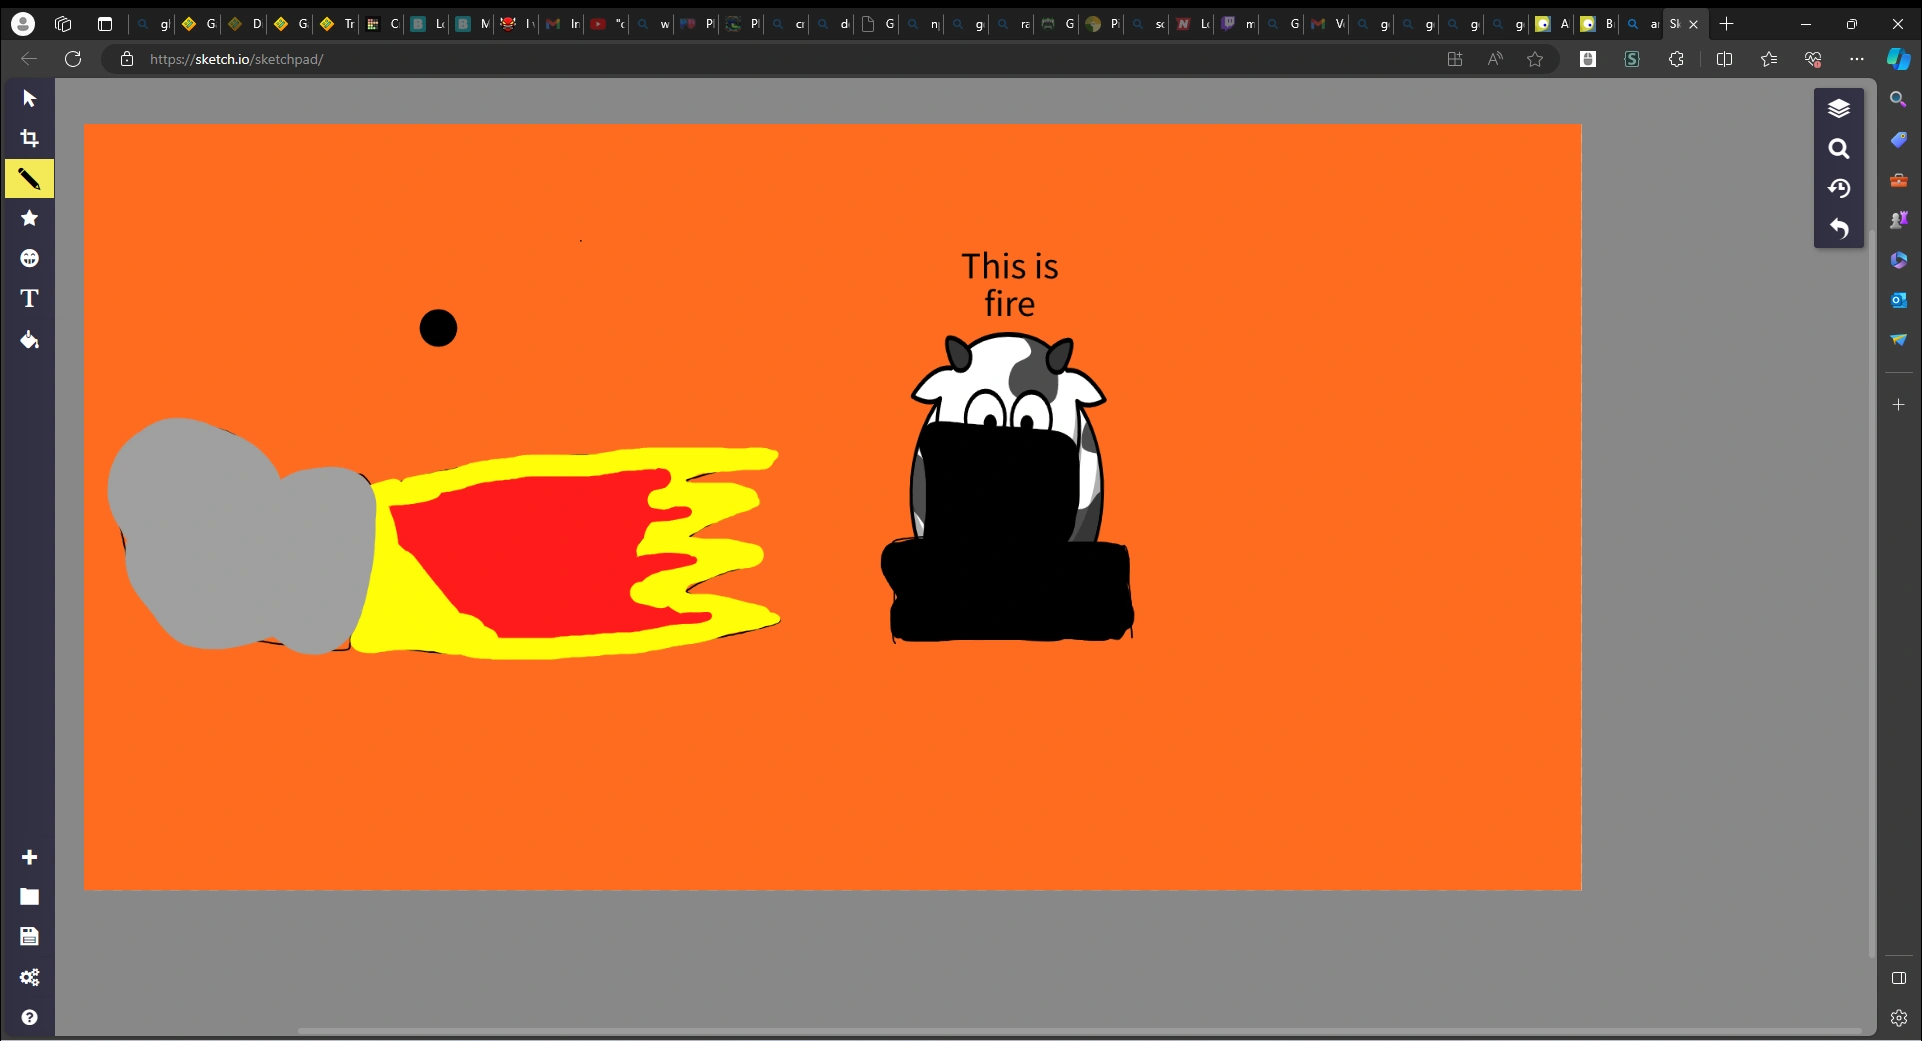Viewport: 1922px width, 1041px height.
Task: Open the Edge sidebar Search icon
Action: pos(1898,99)
